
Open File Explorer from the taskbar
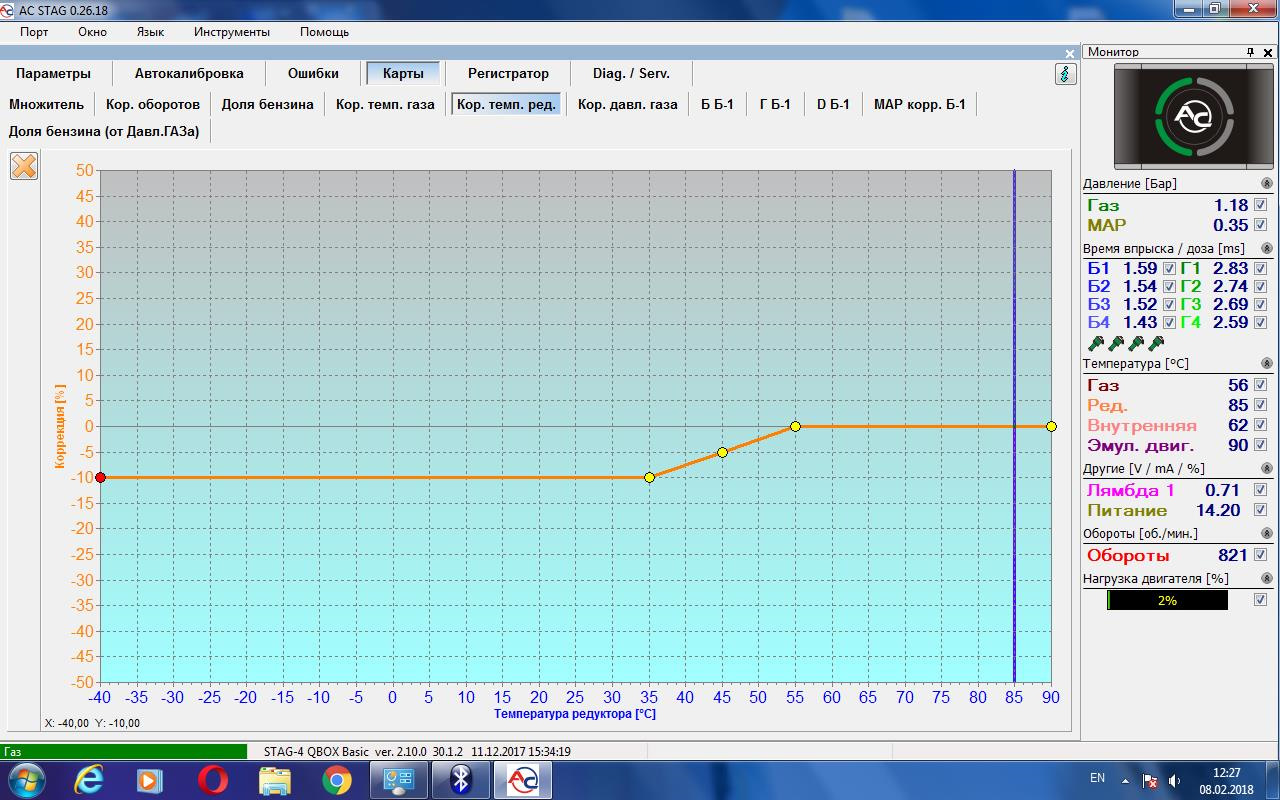274,780
